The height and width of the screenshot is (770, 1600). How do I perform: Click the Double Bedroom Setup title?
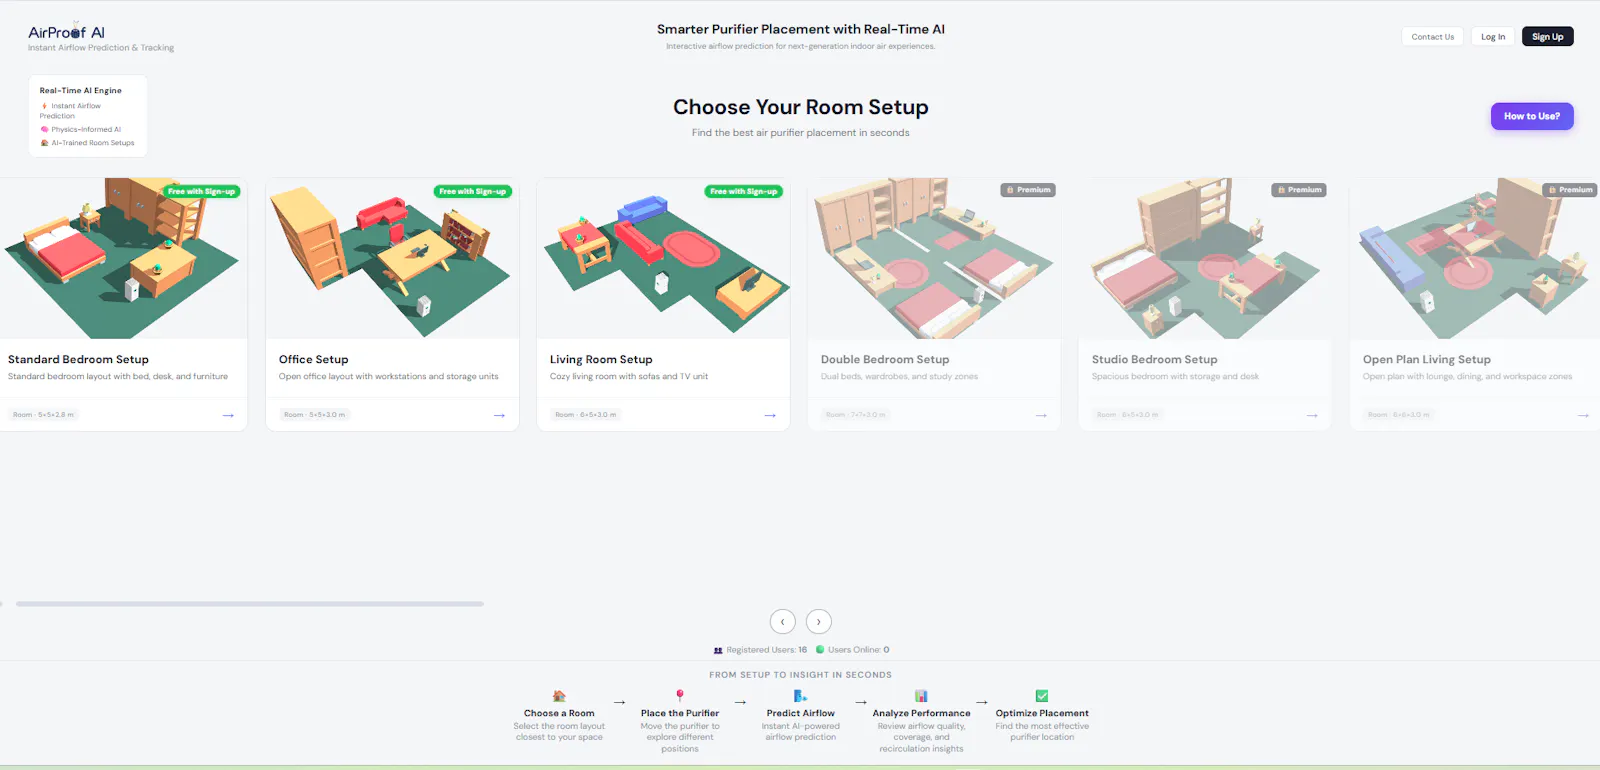tap(885, 359)
